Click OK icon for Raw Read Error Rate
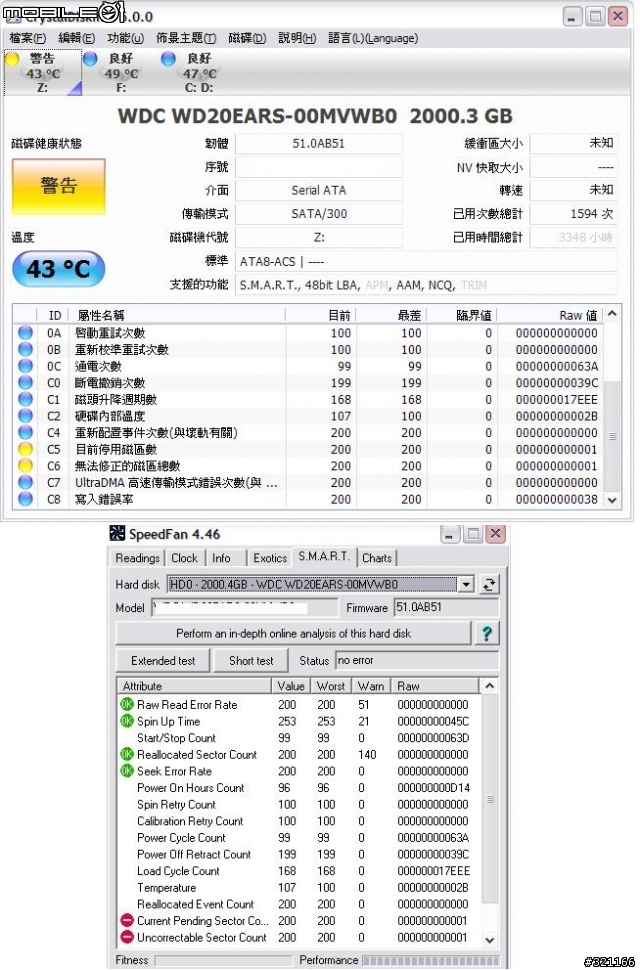Screen dimensions: 640x970 127,705
